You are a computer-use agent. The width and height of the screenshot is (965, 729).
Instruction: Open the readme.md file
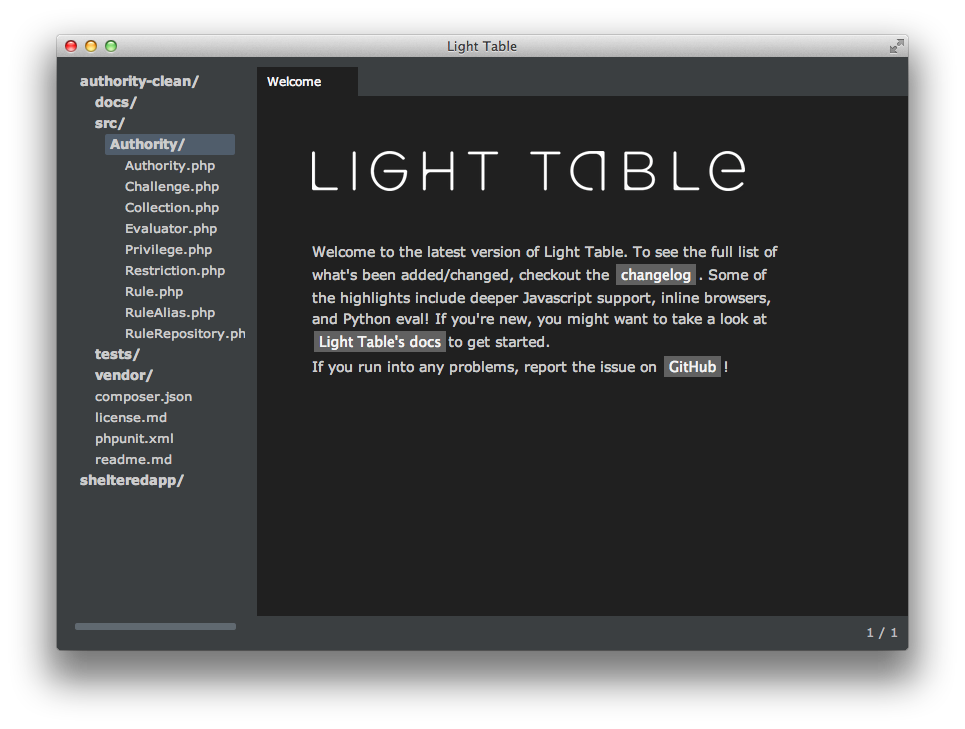(133, 460)
